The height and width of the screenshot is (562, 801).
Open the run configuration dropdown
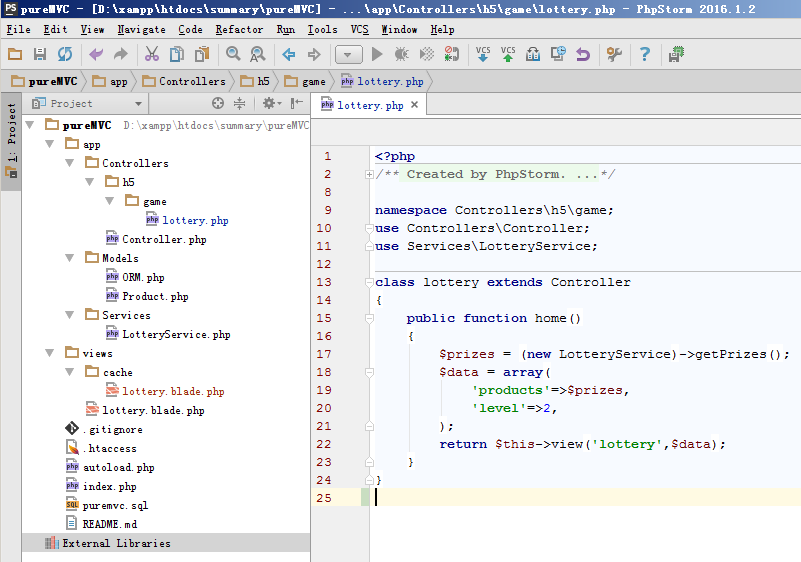click(x=349, y=54)
